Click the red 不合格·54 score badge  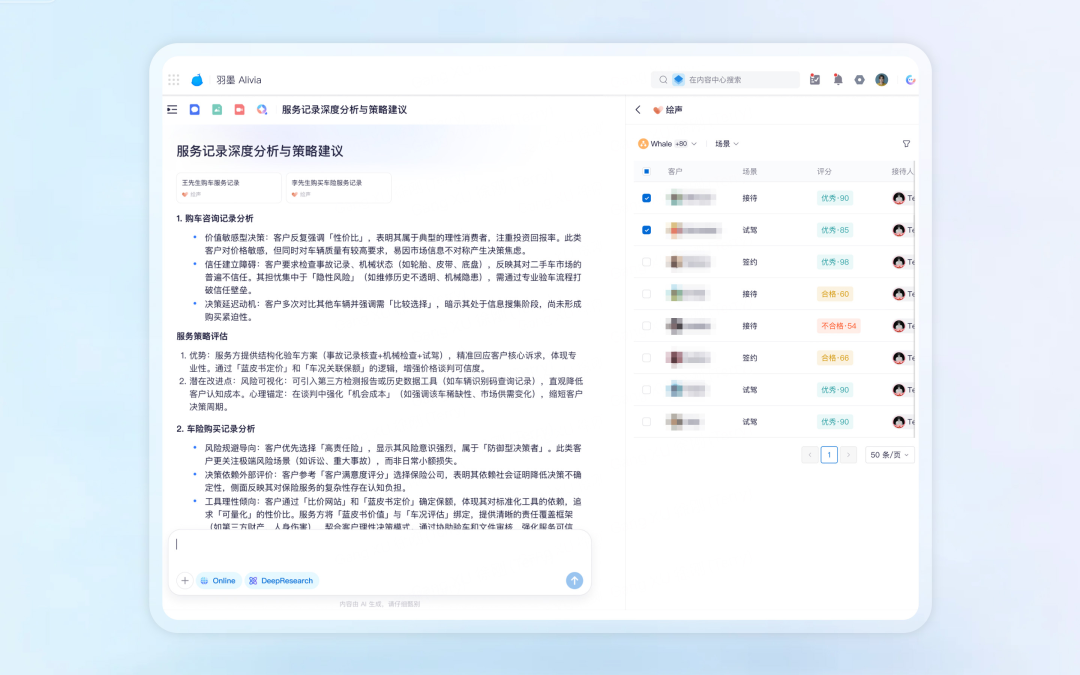[839, 326]
